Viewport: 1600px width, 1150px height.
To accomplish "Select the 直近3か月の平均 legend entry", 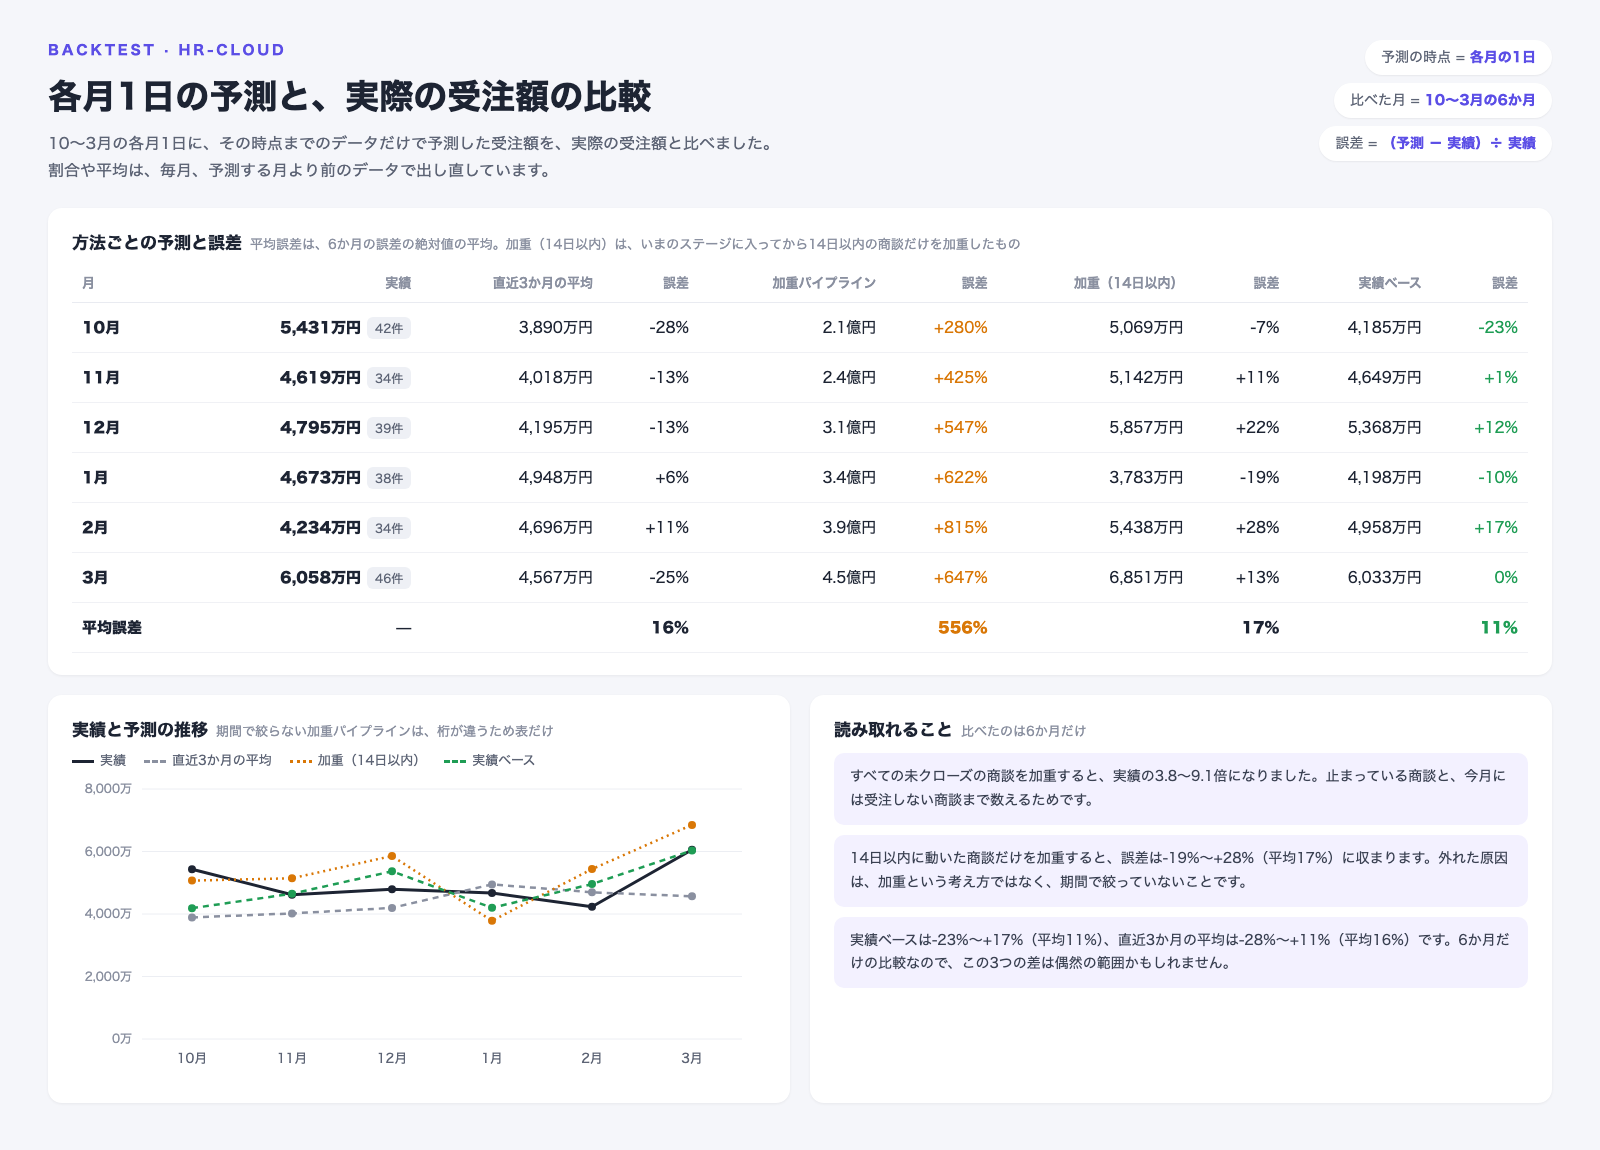I will (x=208, y=761).
